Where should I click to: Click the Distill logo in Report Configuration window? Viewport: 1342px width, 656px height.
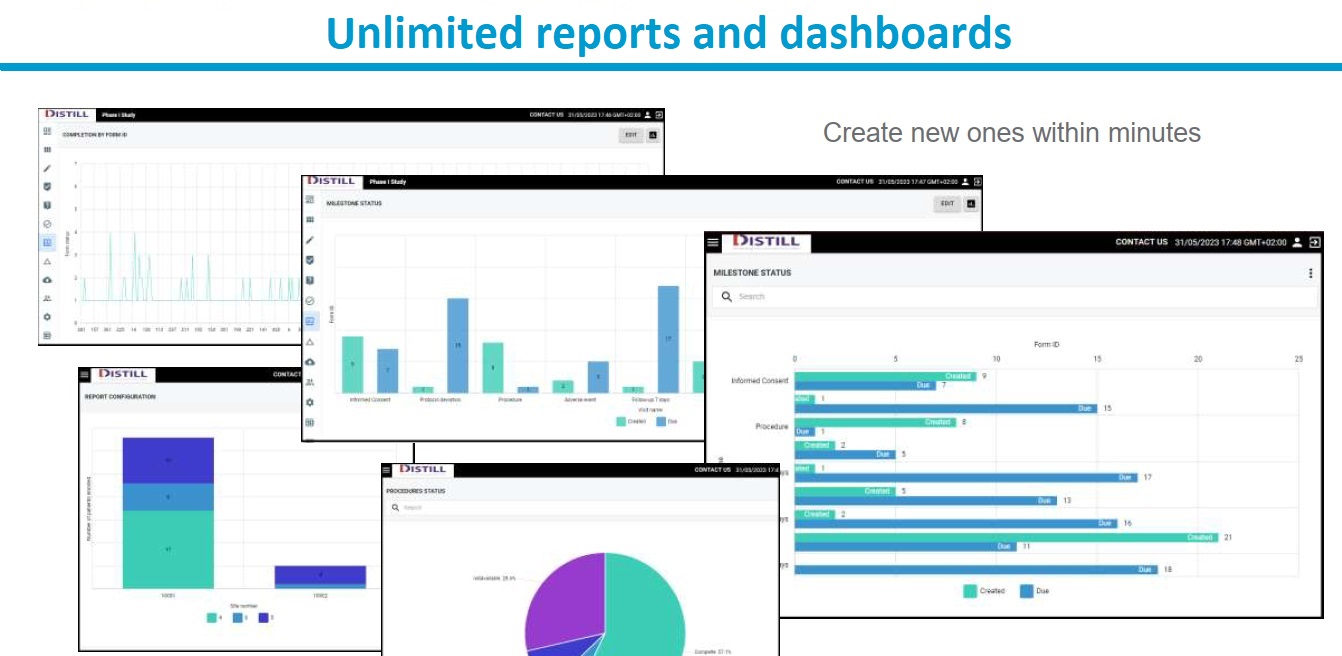pos(123,374)
